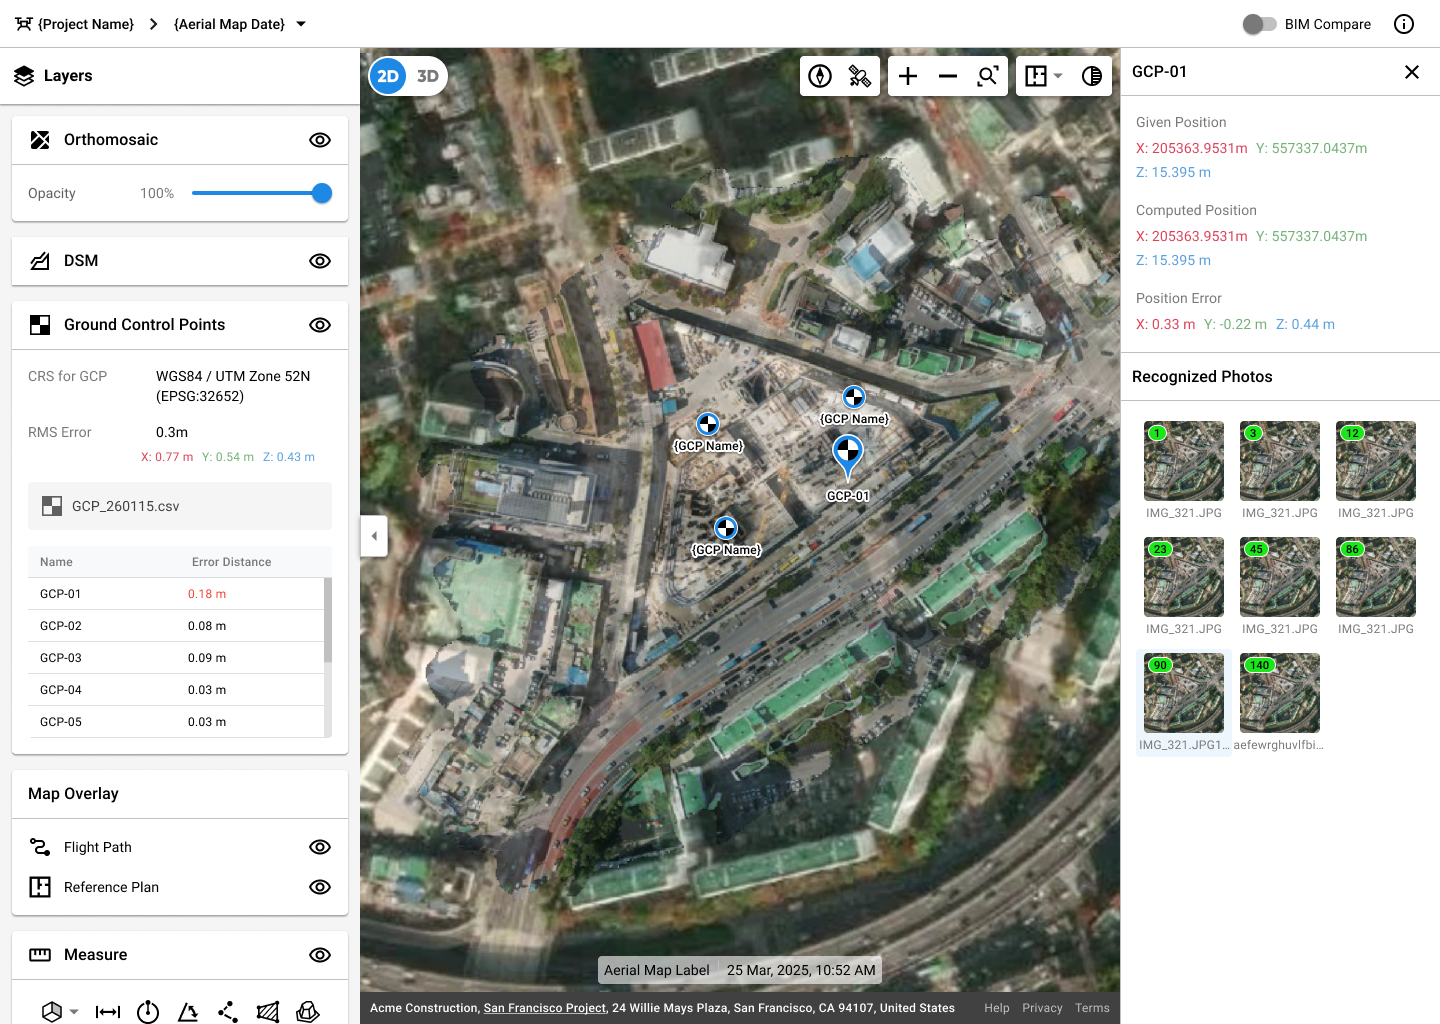Open the info icon beside BIM Compare

(x=1404, y=24)
